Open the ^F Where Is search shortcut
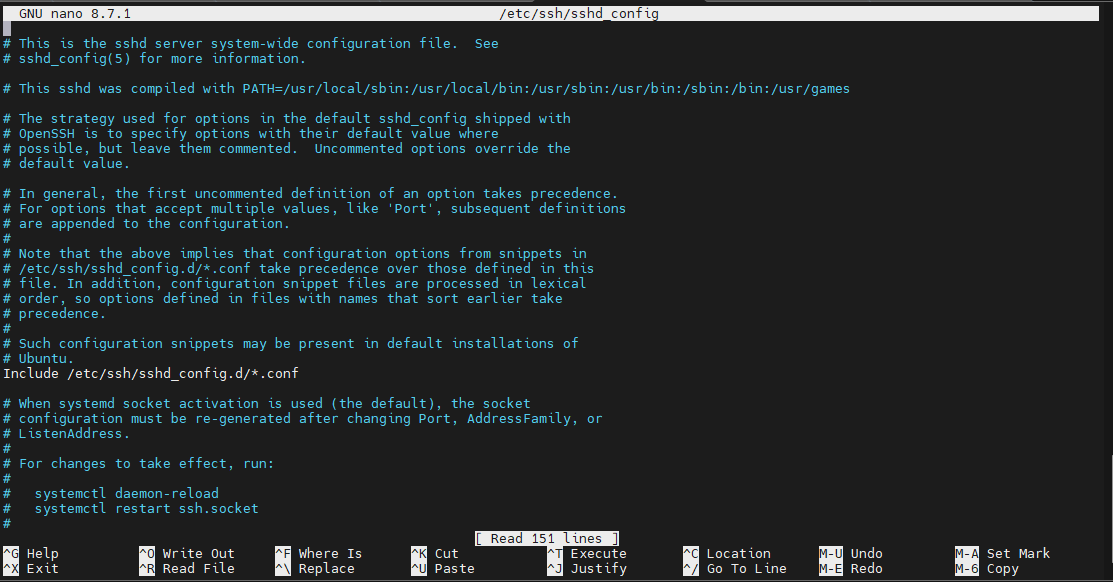The width and height of the screenshot is (1113, 582). click(x=319, y=554)
